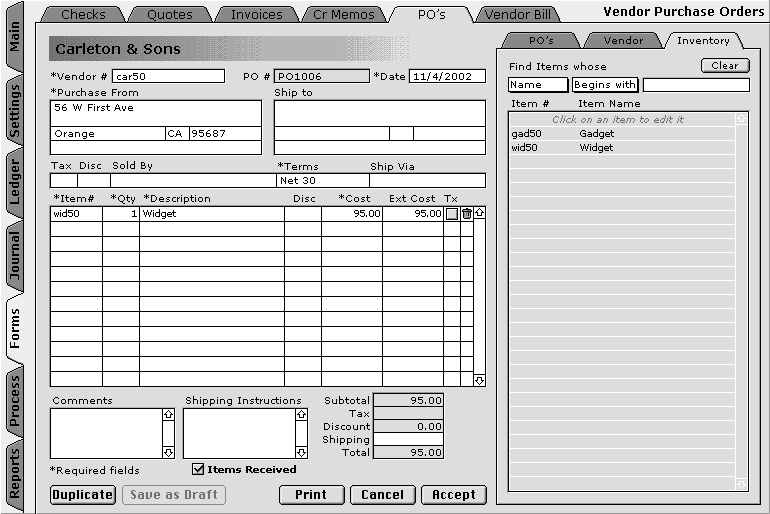
Task: Click the Qty cell showing 1
Action: (x=121, y=214)
